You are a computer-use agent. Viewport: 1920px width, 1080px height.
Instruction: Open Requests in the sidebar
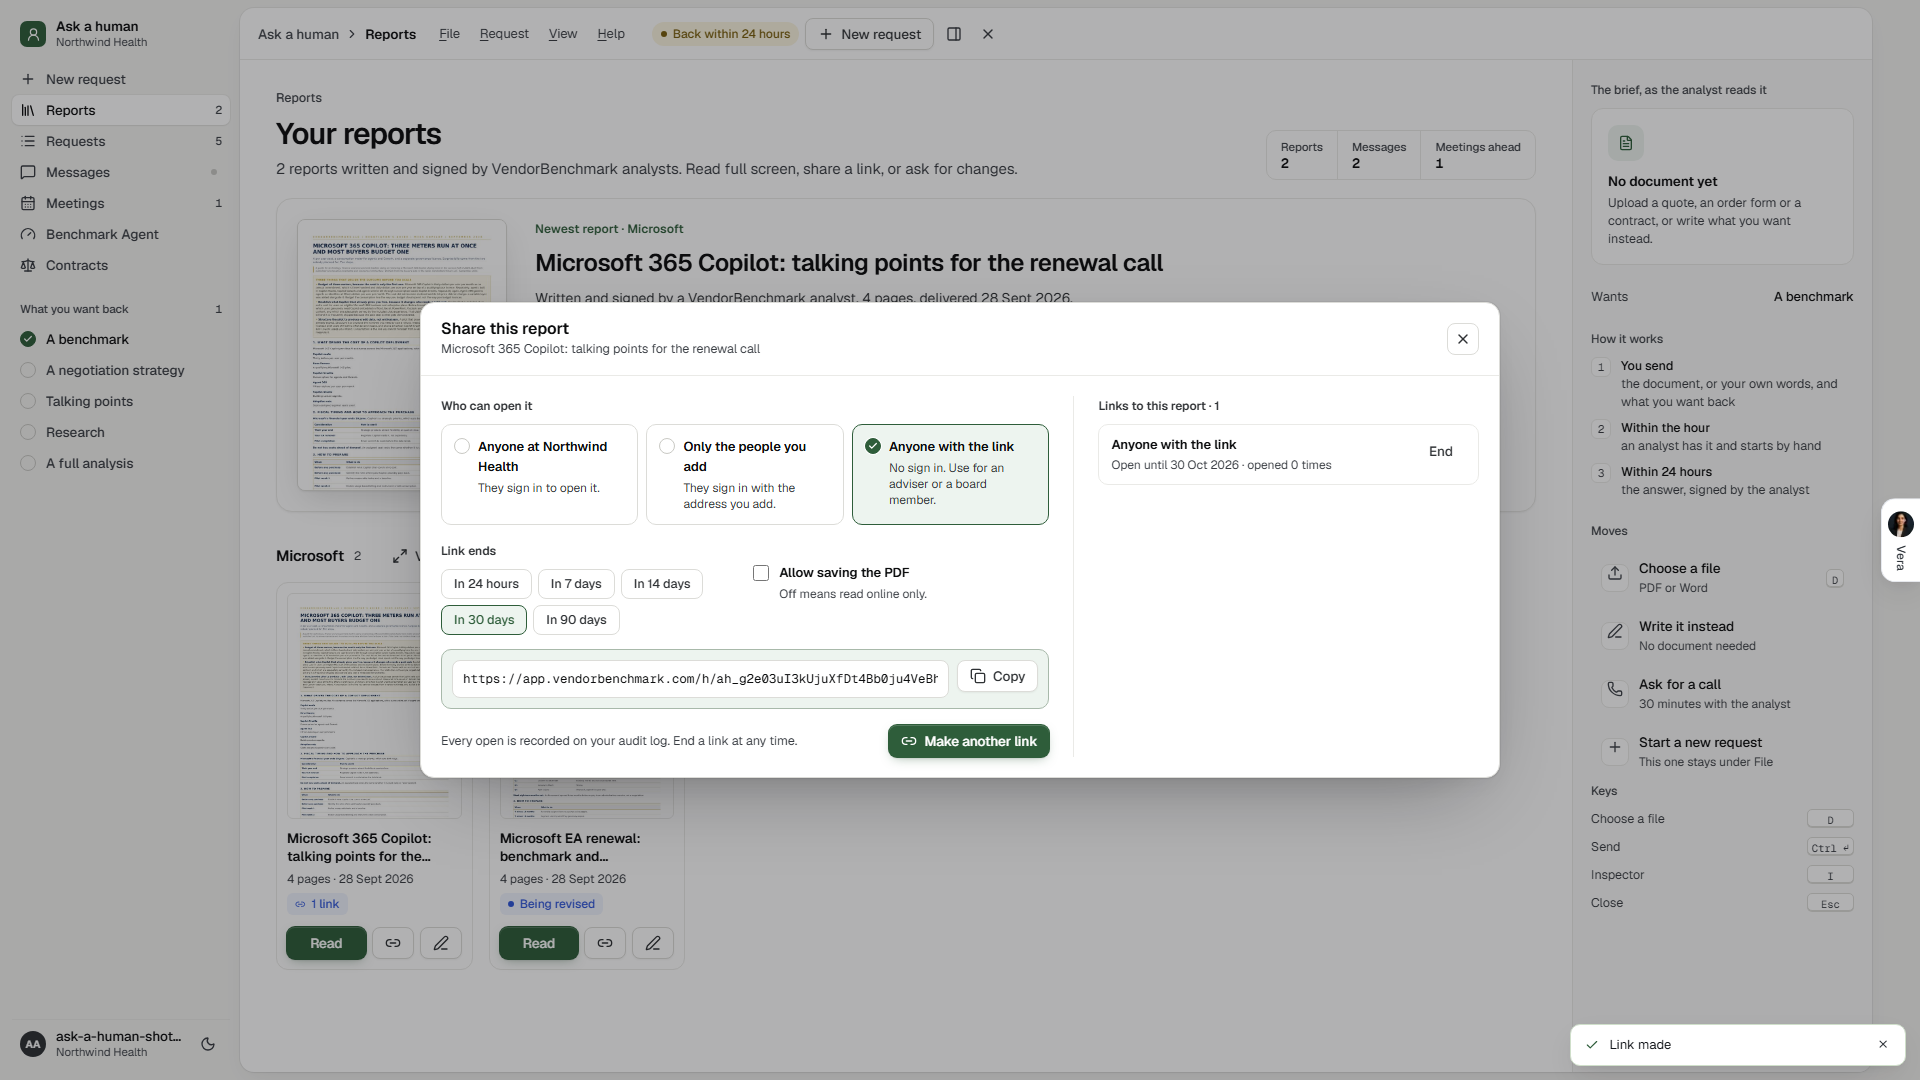[x=121, y=141]
